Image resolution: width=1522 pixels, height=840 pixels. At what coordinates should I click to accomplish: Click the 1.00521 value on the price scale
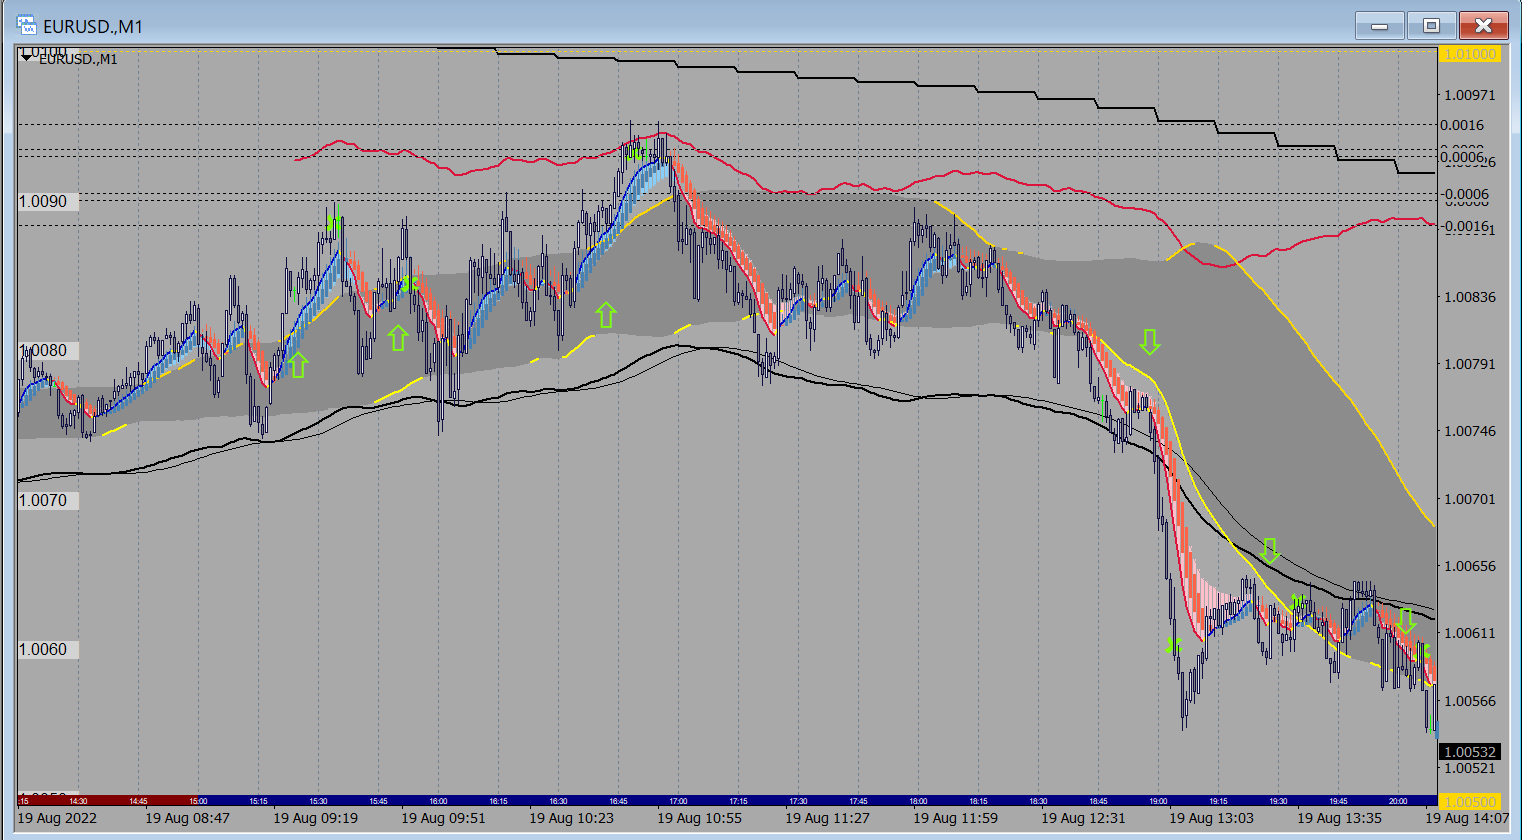1469,768
